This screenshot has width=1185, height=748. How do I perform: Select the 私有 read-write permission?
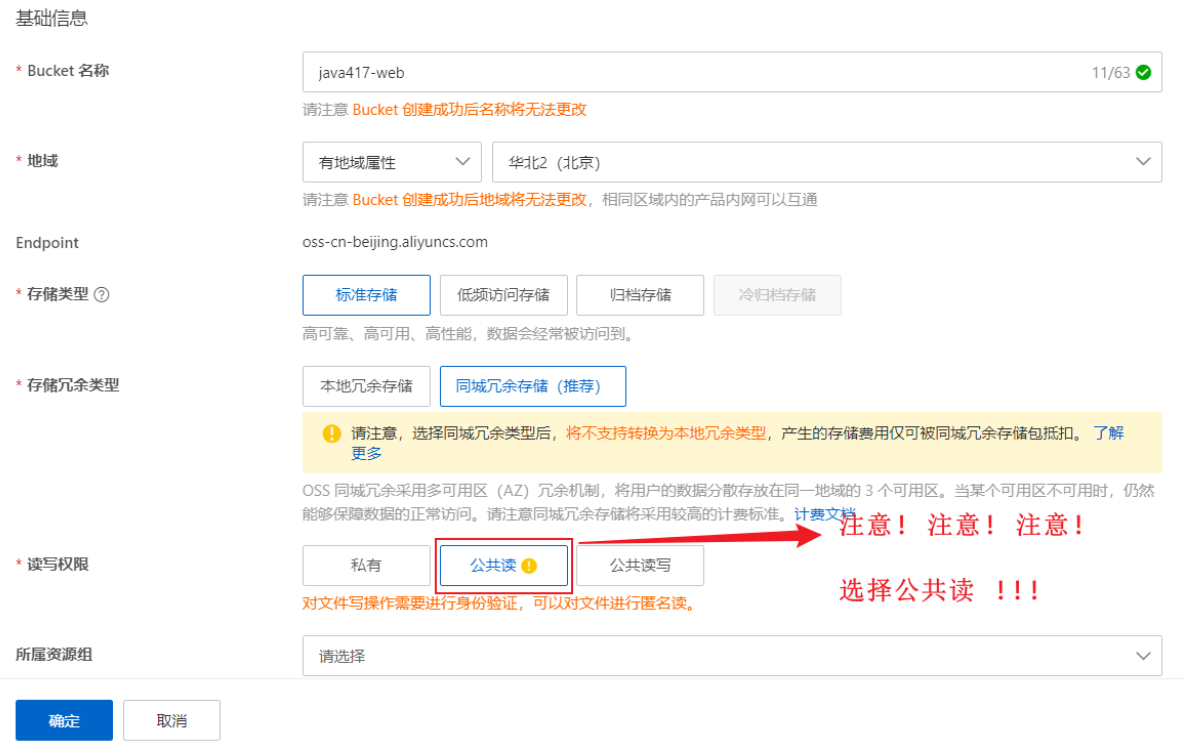pos(366,565)
